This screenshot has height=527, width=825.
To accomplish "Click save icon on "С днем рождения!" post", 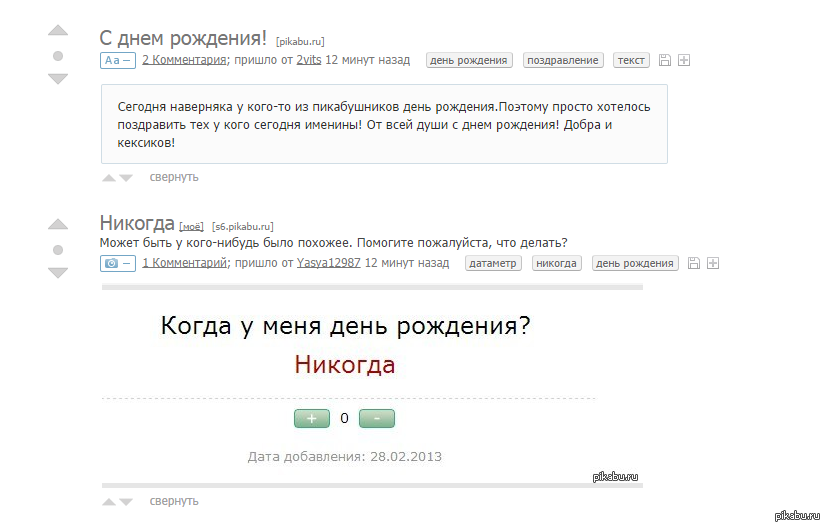I will (665, 60).
